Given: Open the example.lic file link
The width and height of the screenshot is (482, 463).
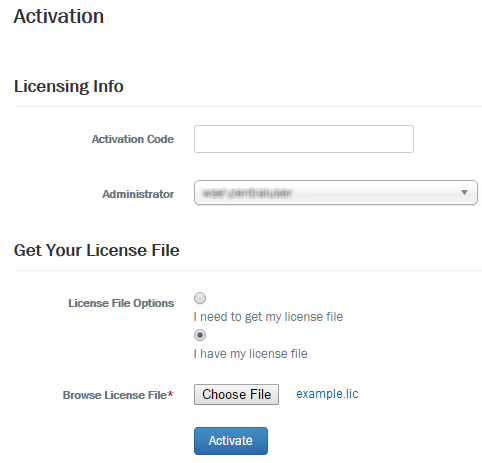Looking at the screenshot, I should tap(327, 394).
